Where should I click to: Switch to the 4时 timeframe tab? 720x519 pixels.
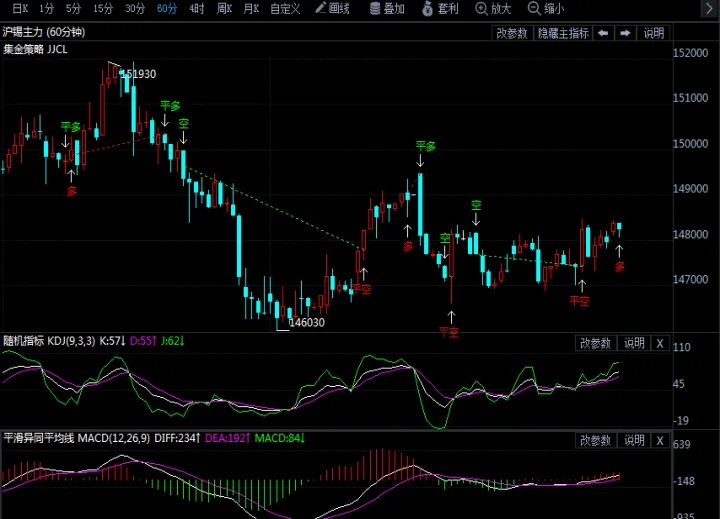coord(197,8)
